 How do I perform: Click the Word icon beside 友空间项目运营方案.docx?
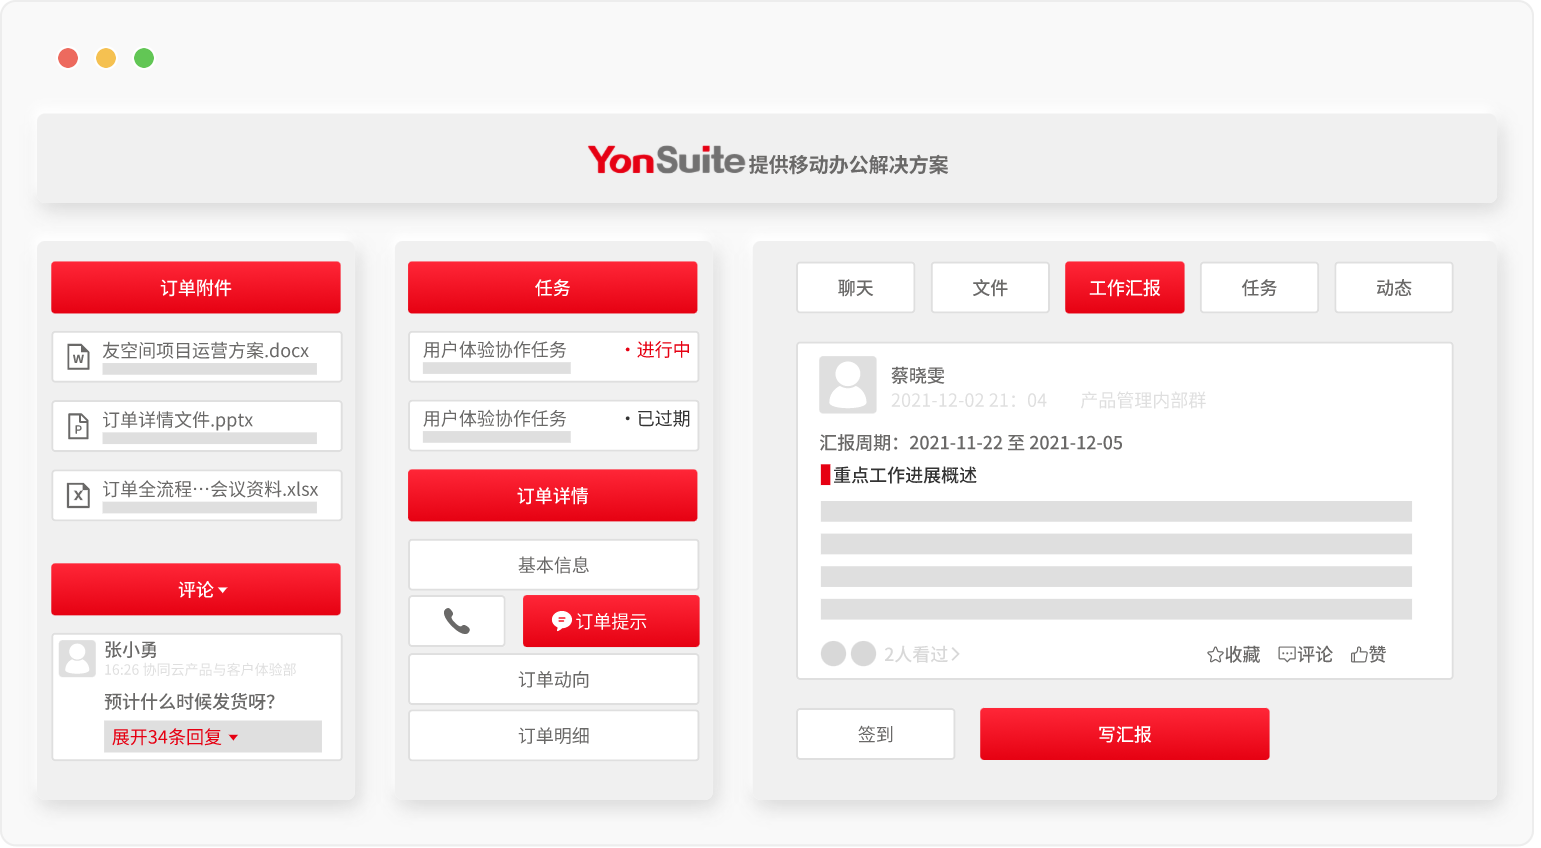point(78,356)
